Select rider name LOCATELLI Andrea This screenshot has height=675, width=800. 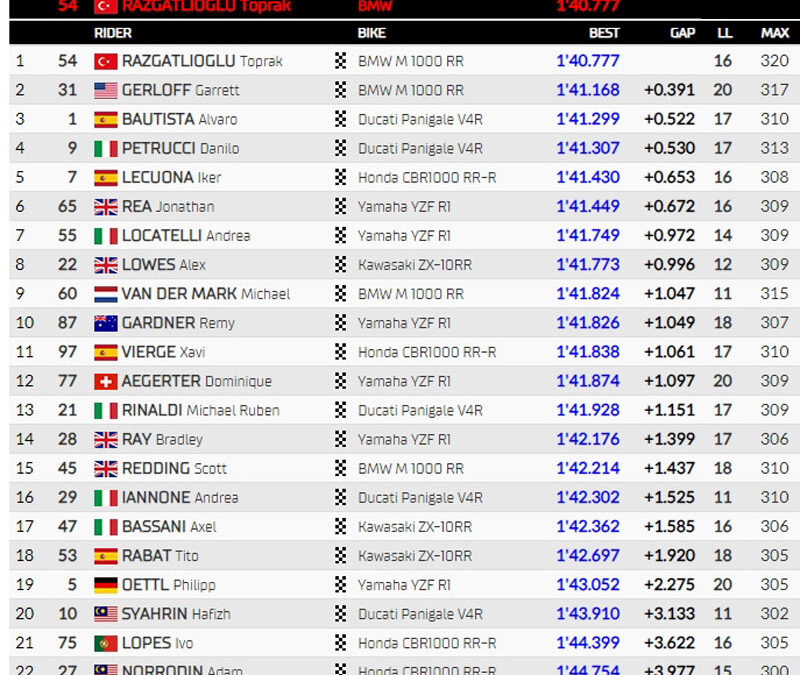(x=186, y=236)
